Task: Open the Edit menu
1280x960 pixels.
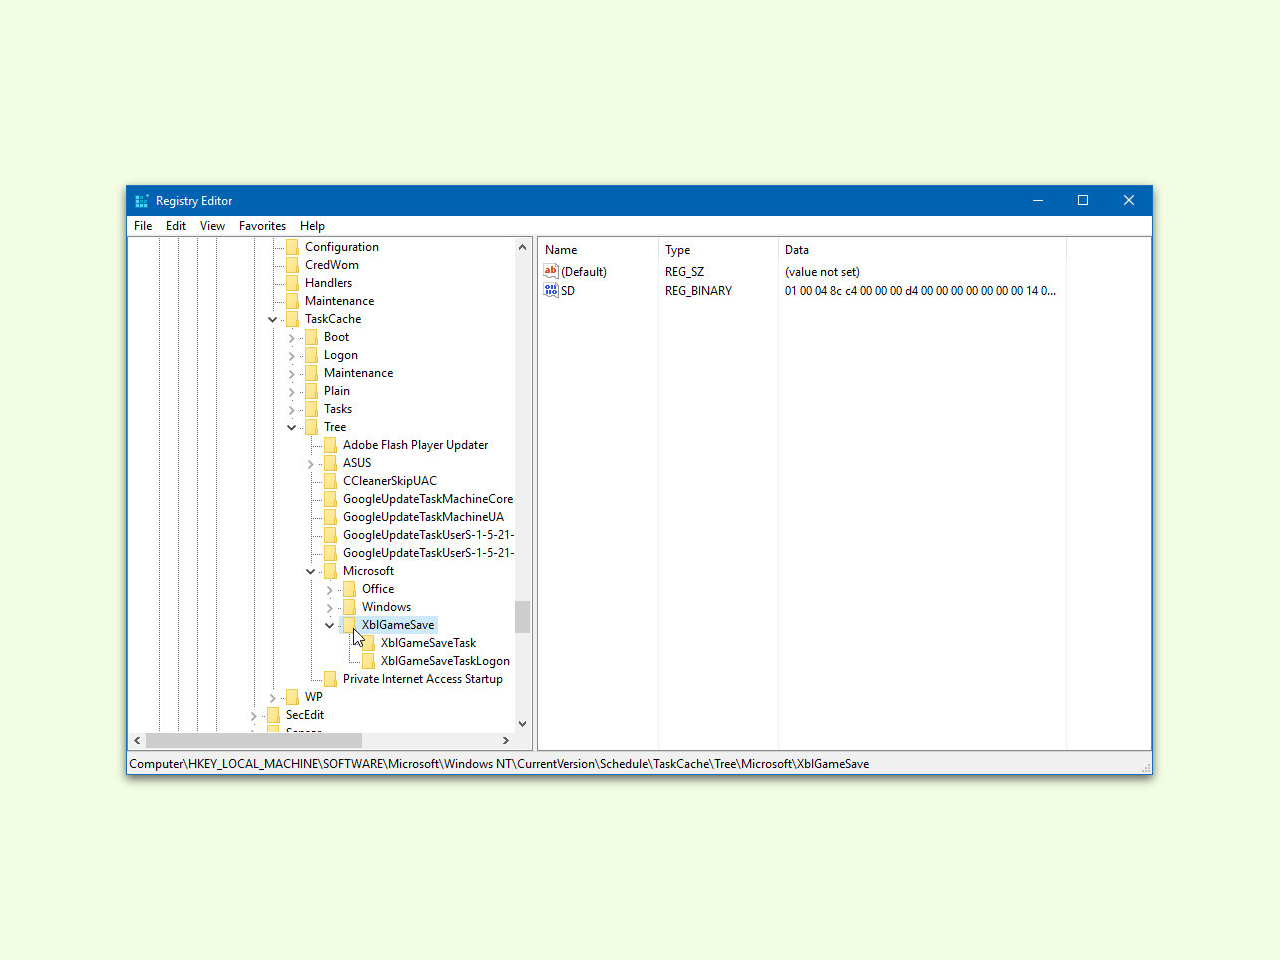Action: click(x=176, y=226)
